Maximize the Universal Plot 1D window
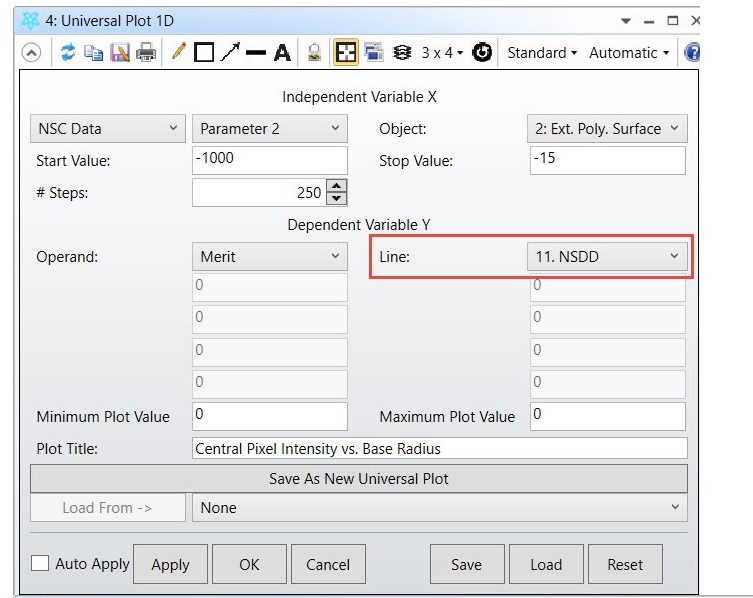The width and height of the screenshot is (753, 598). (673, 21)
